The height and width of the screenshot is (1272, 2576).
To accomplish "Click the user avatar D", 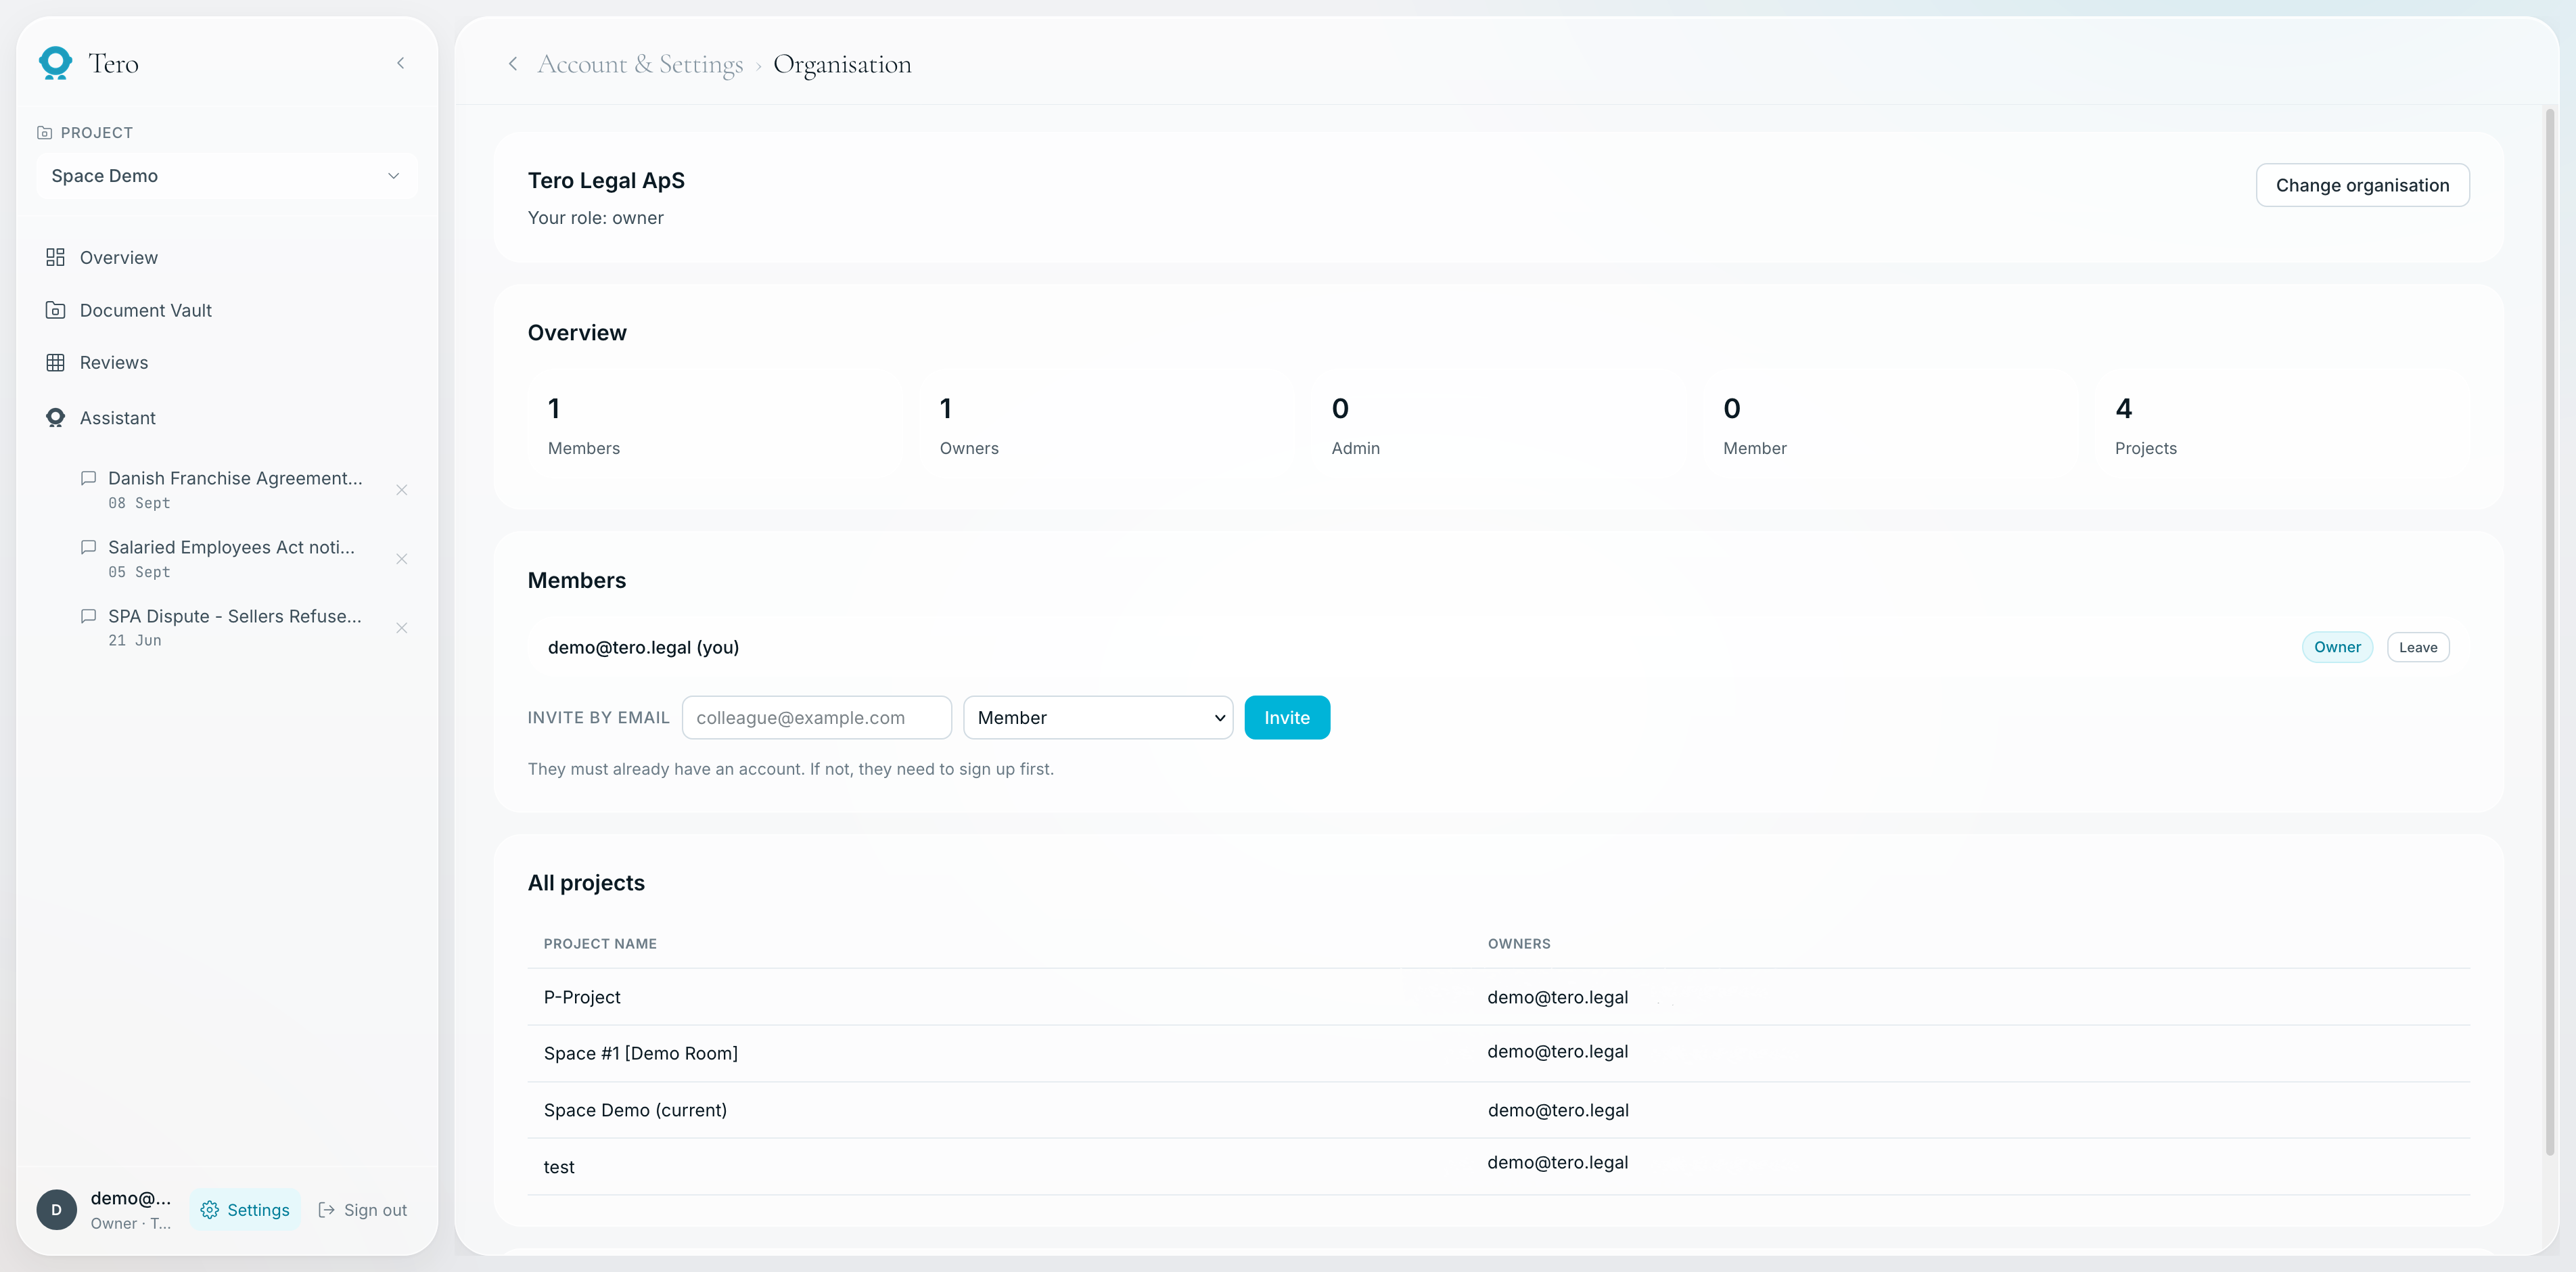I will [x=56, y=1210].
